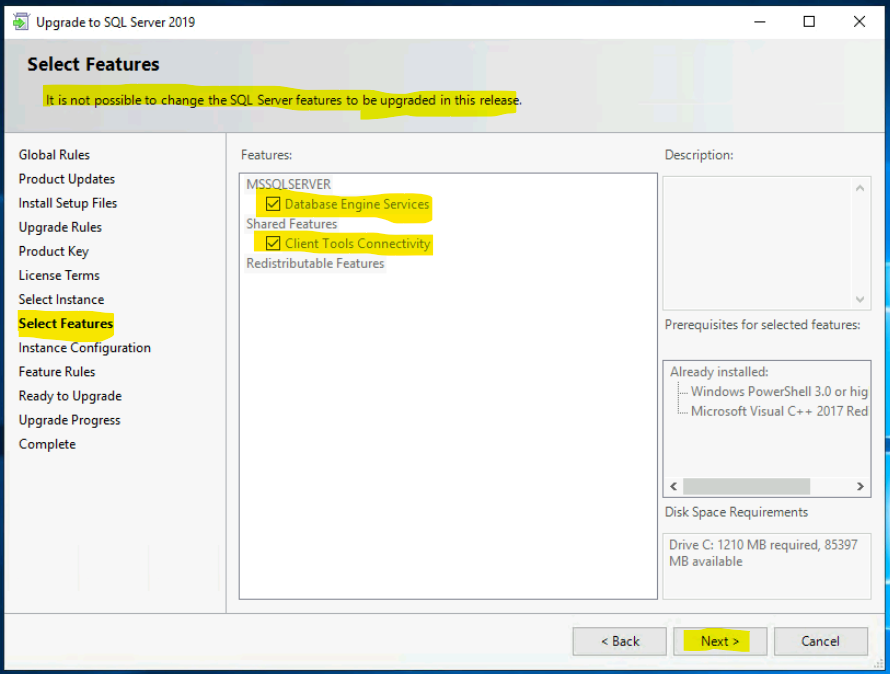Click the Database Engine Services label
890x674 pixels.
(x=357, y=204)
